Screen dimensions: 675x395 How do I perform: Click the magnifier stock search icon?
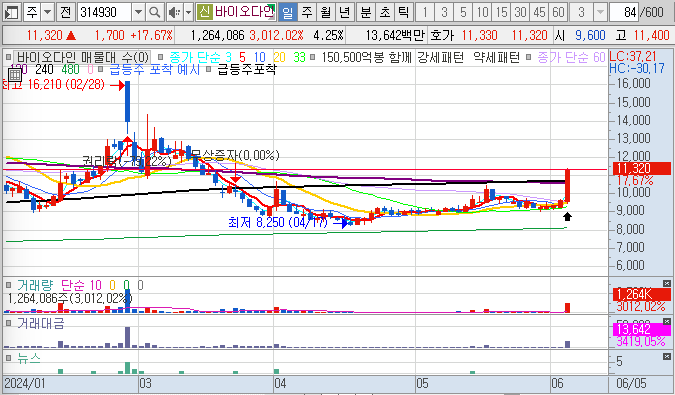(x=154, y=12)
